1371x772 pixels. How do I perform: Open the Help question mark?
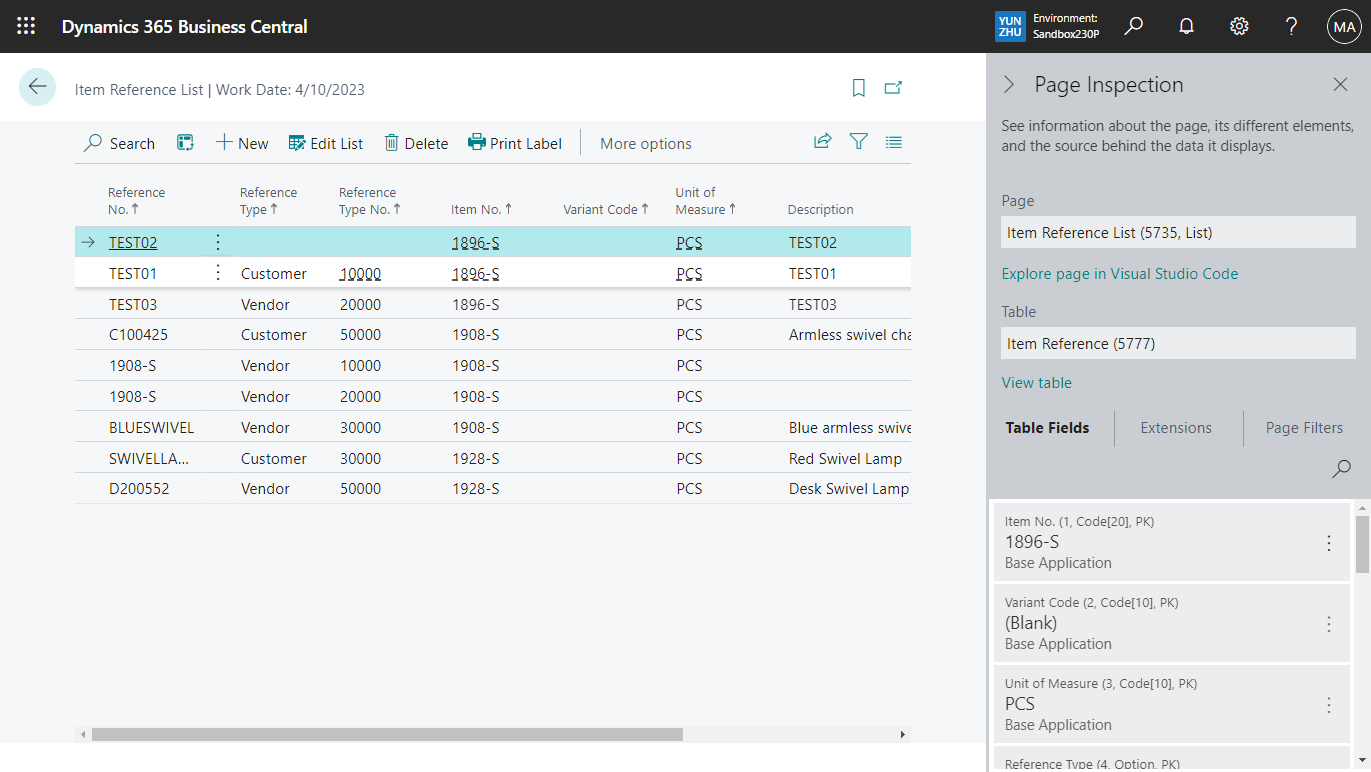(1291, 26)
